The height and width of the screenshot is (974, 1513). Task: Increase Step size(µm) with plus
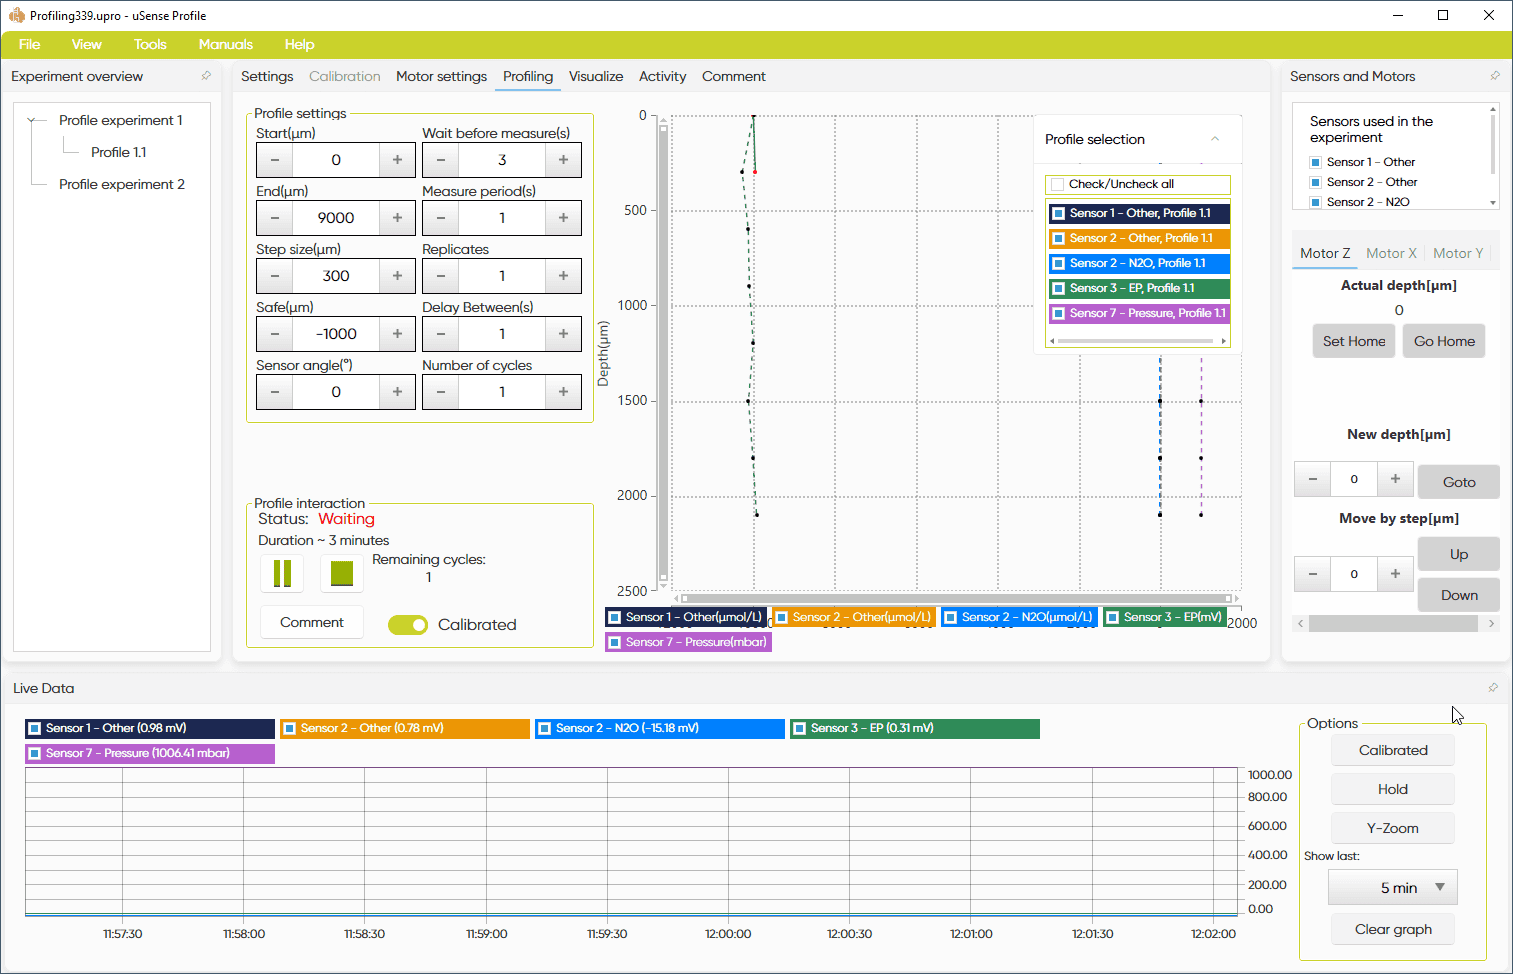tap(397, 276)
